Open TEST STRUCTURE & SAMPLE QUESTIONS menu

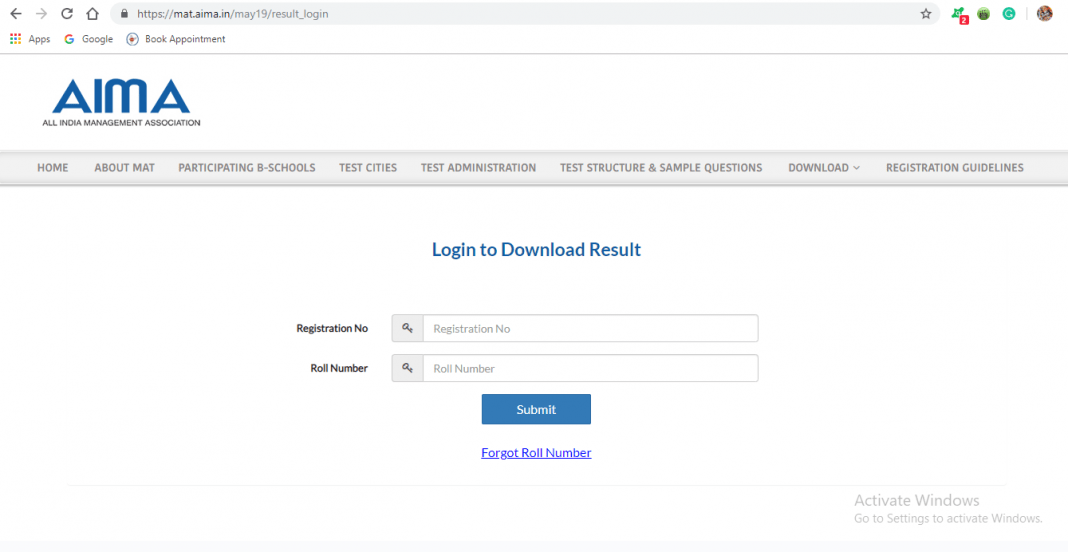coord(661,168)
